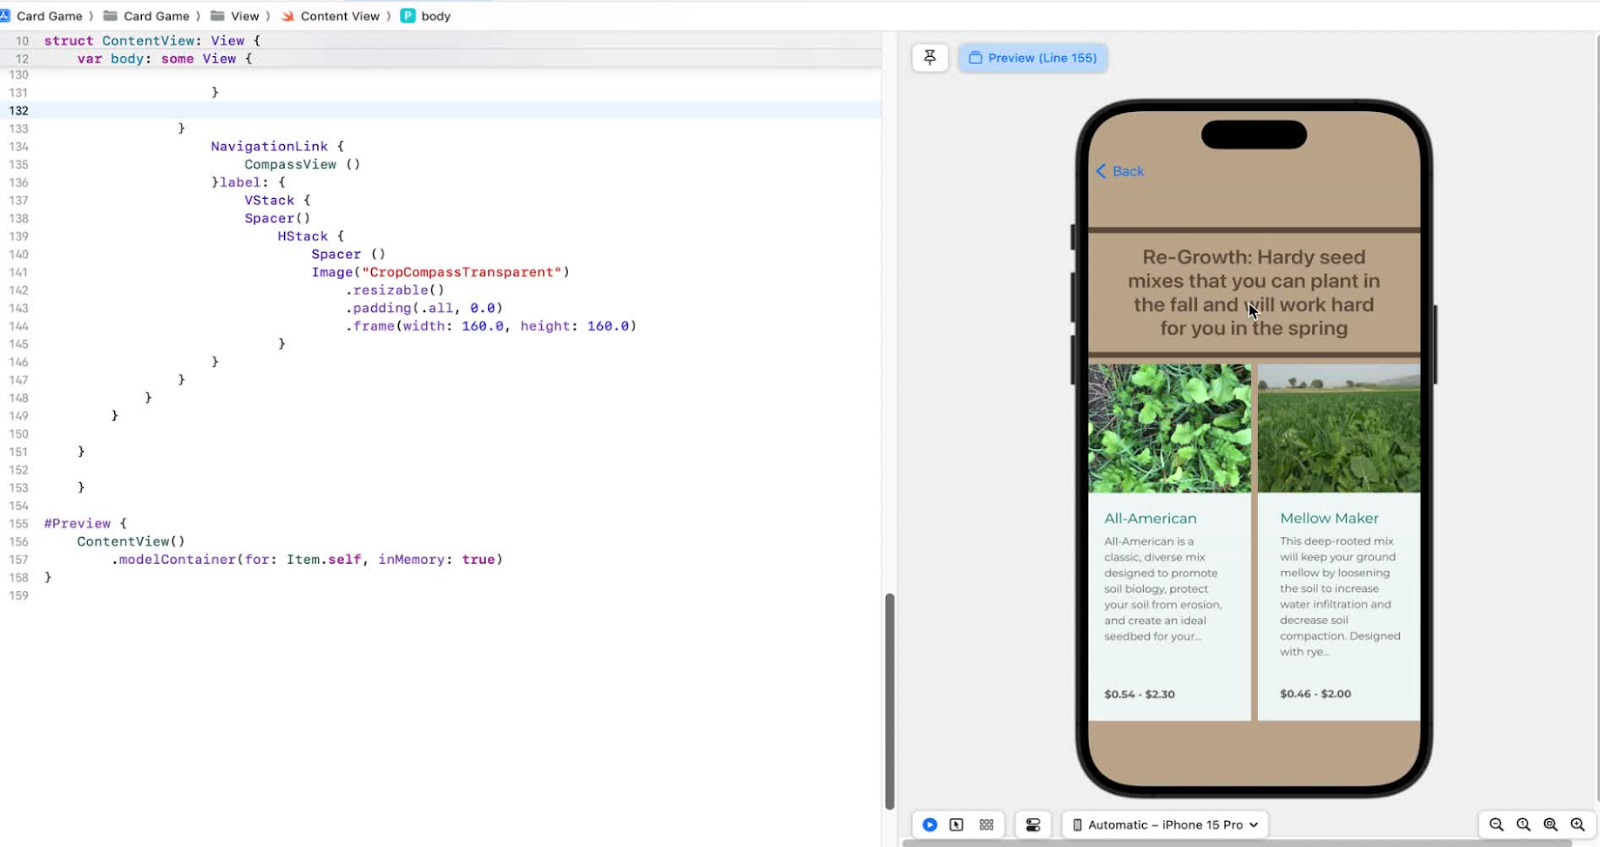Click the Re-Growth headline text
Screen dimensions: 1600x847
click(1254, 293)
